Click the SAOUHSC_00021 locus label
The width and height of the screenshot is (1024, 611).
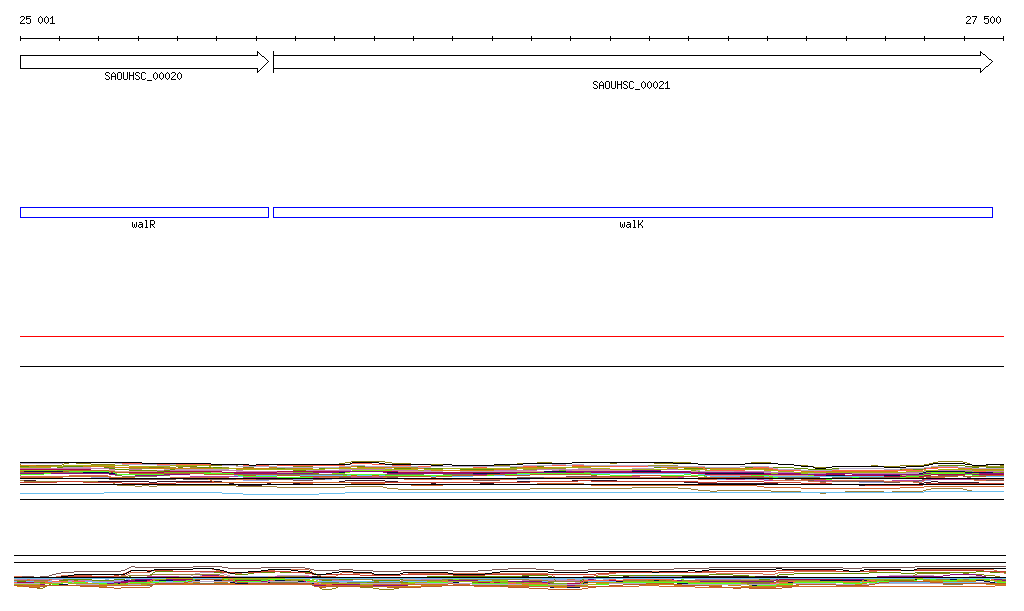(x=631, y=86)
